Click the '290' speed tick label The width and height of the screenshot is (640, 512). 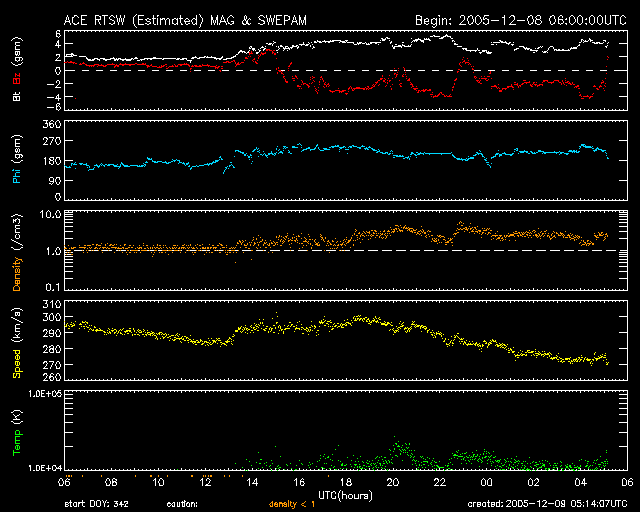[52, 333]
